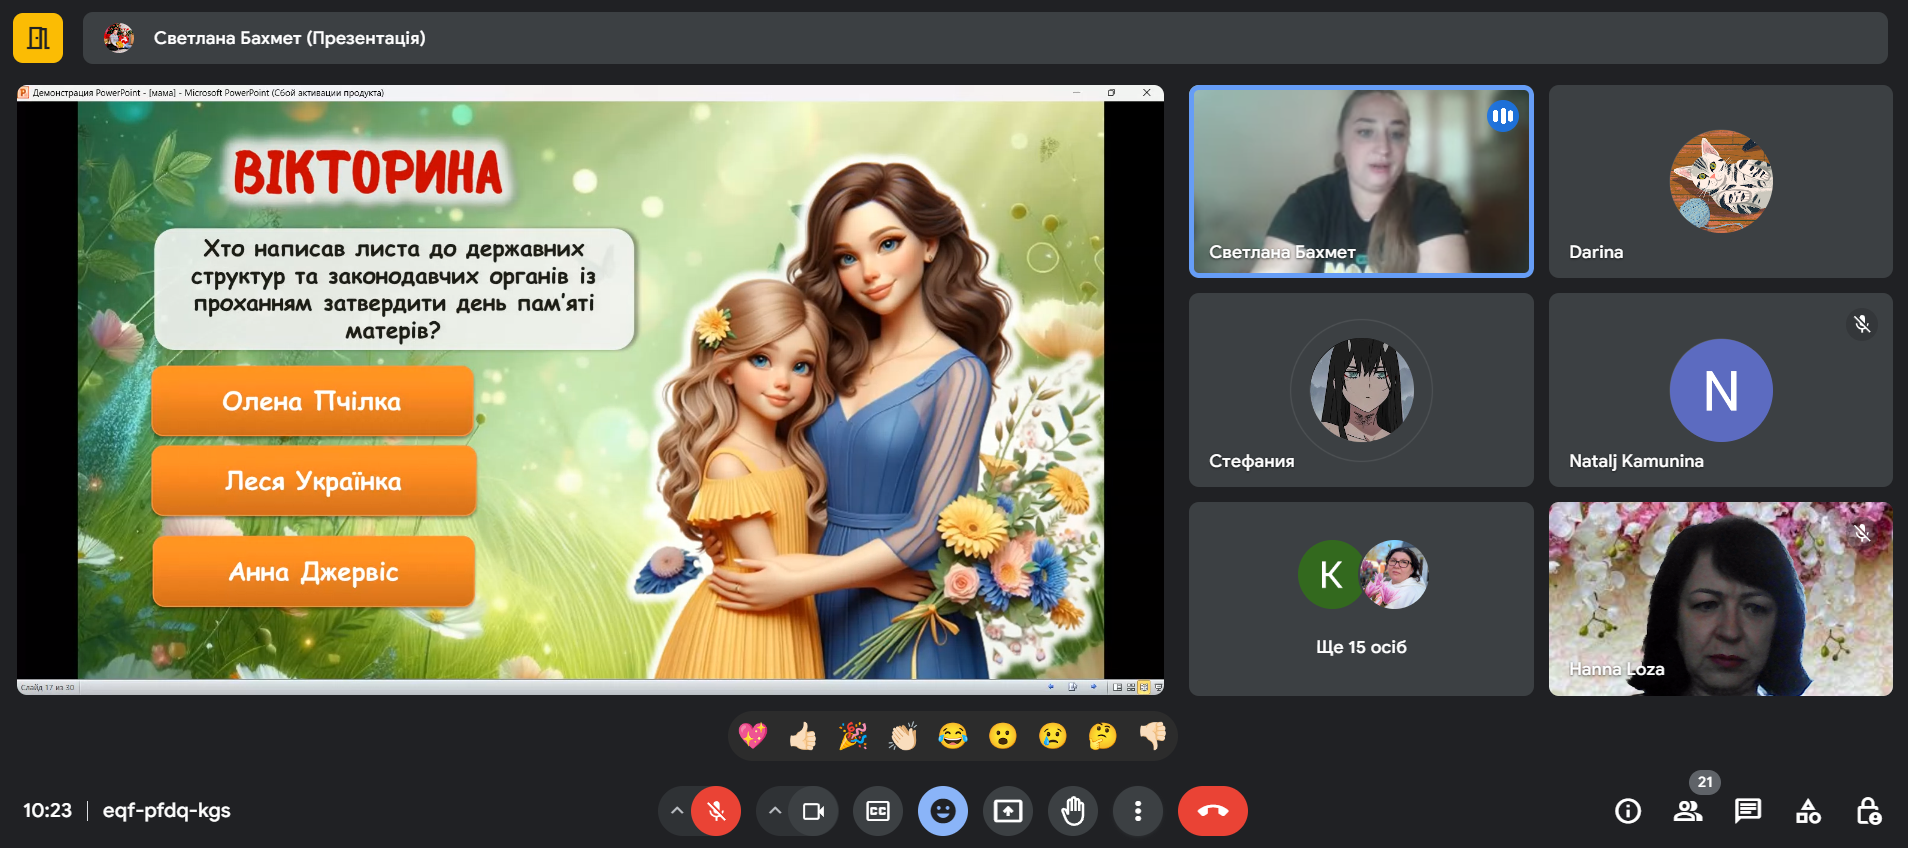Click the Present now screen share icon

1007,811
